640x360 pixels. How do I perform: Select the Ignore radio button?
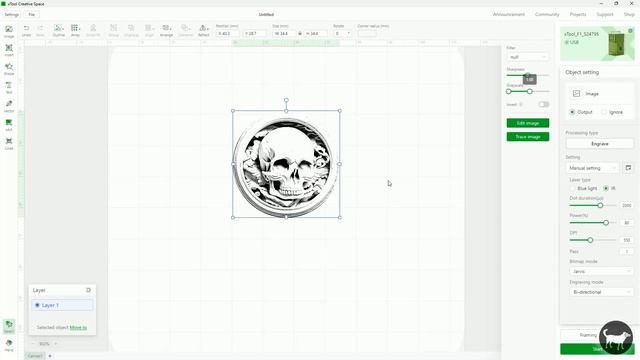tap(604, 112)
